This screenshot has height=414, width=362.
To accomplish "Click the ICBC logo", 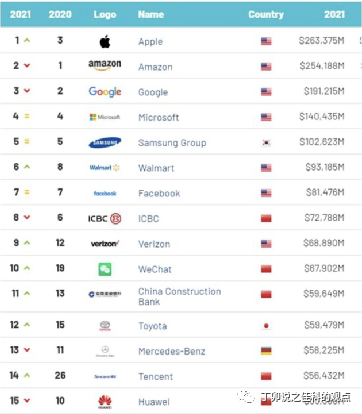I will point(105,219).
